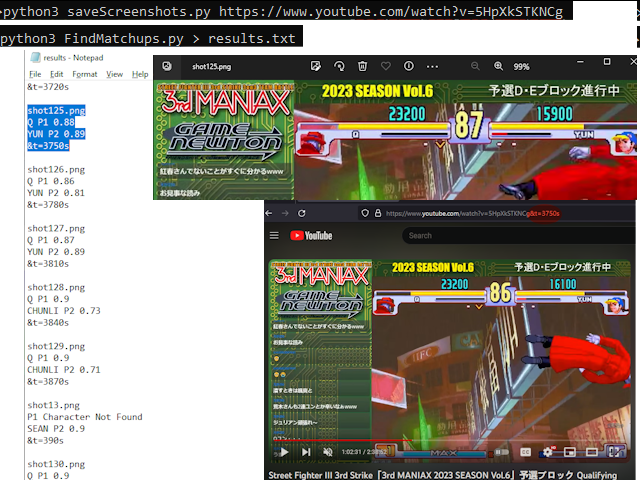This screenshot has height=480, width=640.
Task: Click the 'shot126.png' line in Notepad
Action: pos(56,169)
